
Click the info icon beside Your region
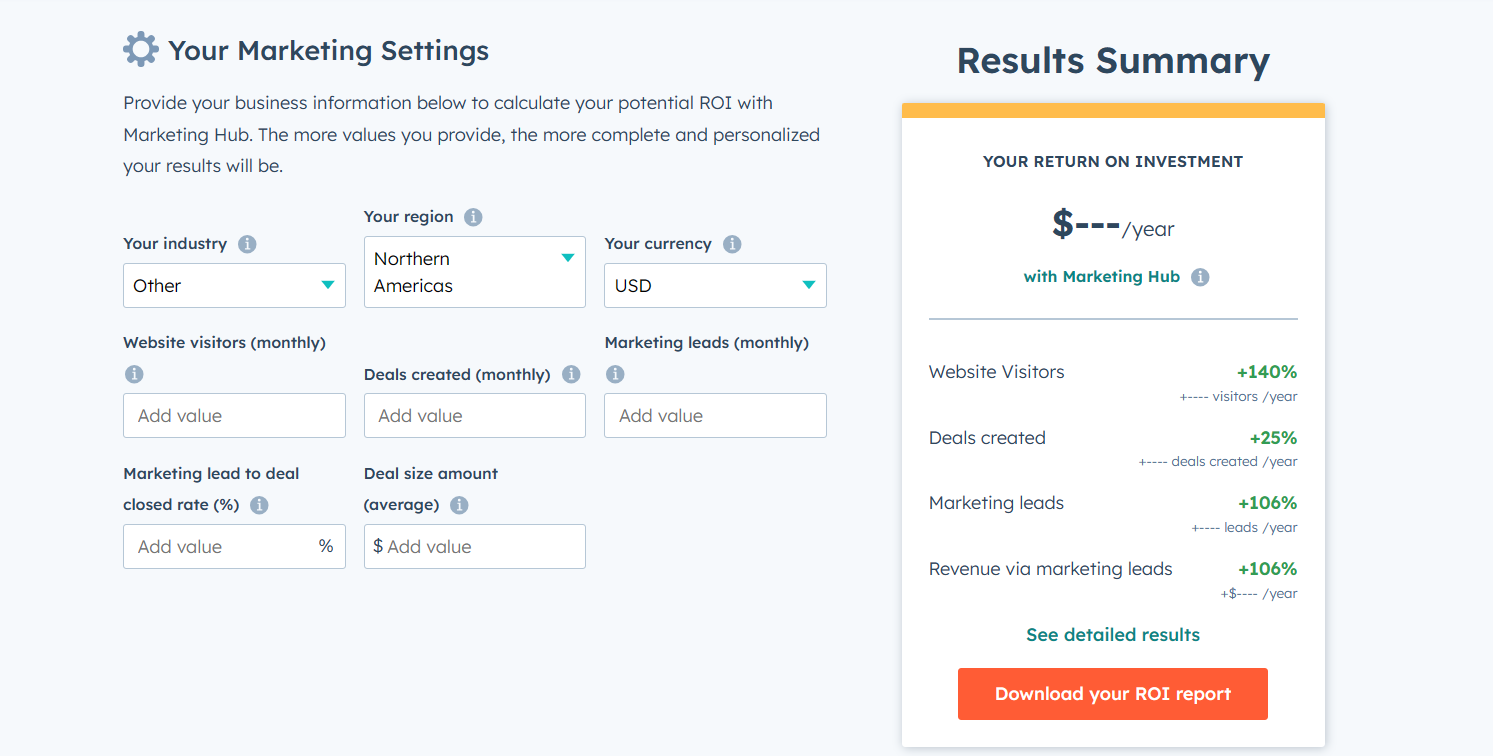(x=473, y=217)
